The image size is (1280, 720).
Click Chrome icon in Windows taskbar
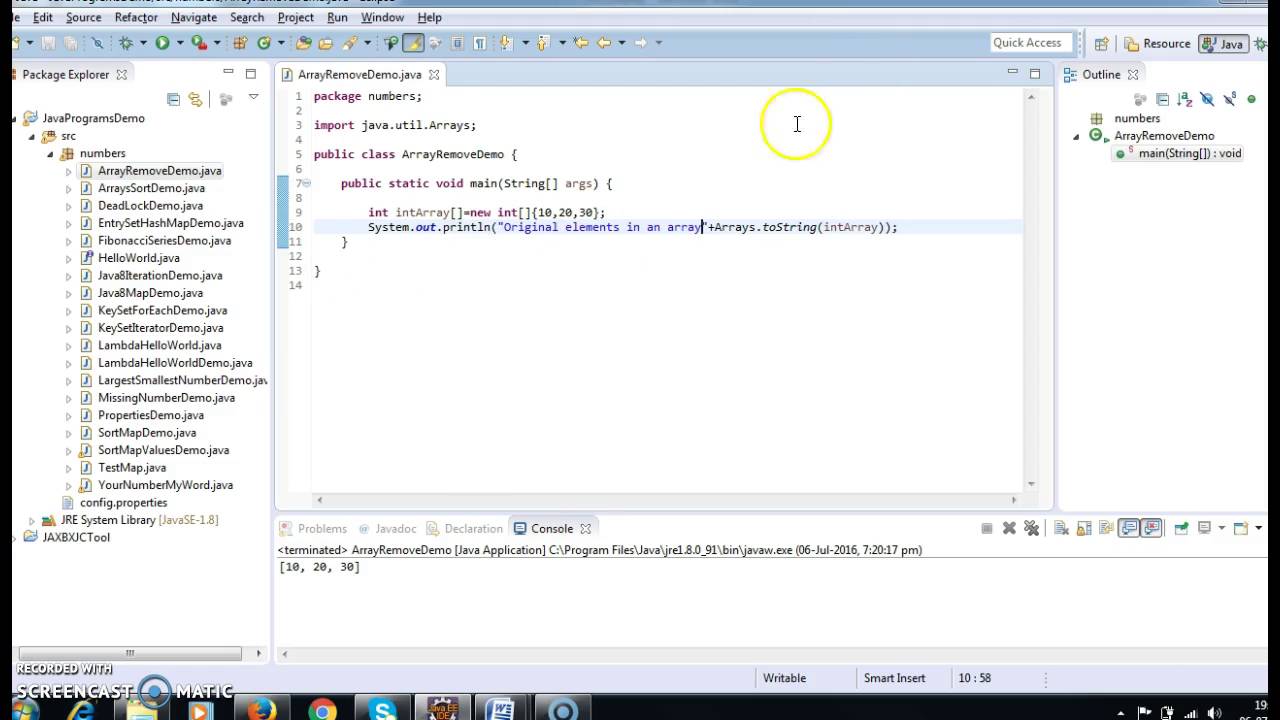(322, 711)
